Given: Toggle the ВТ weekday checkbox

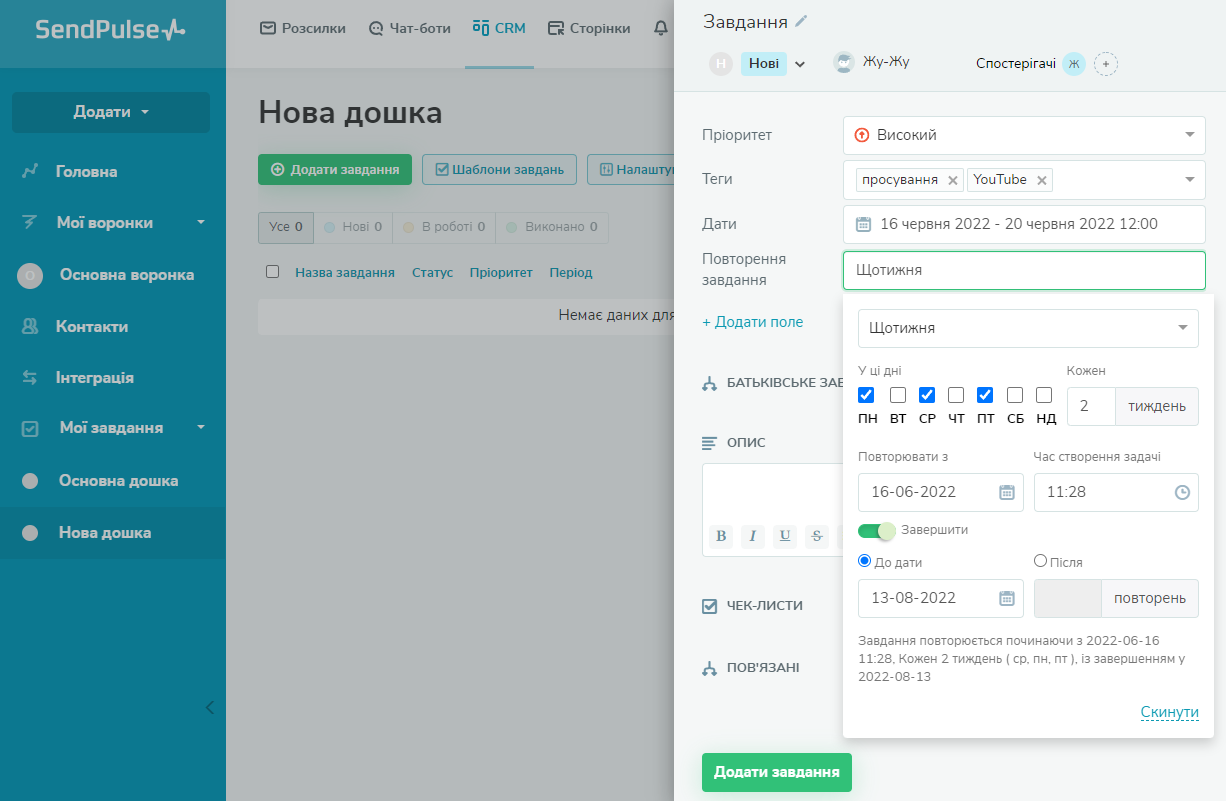Looking at the screenshot, I should (x=898, y=395).
